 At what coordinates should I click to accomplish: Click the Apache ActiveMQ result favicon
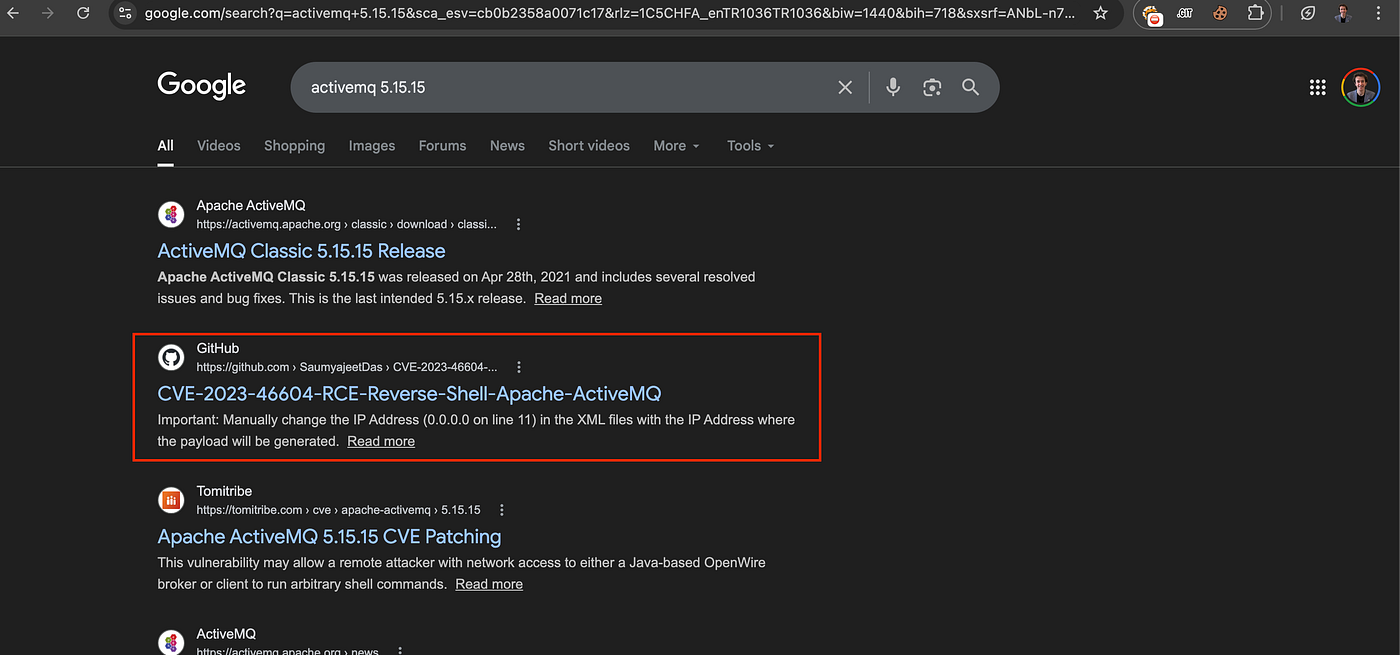[171, 214]
